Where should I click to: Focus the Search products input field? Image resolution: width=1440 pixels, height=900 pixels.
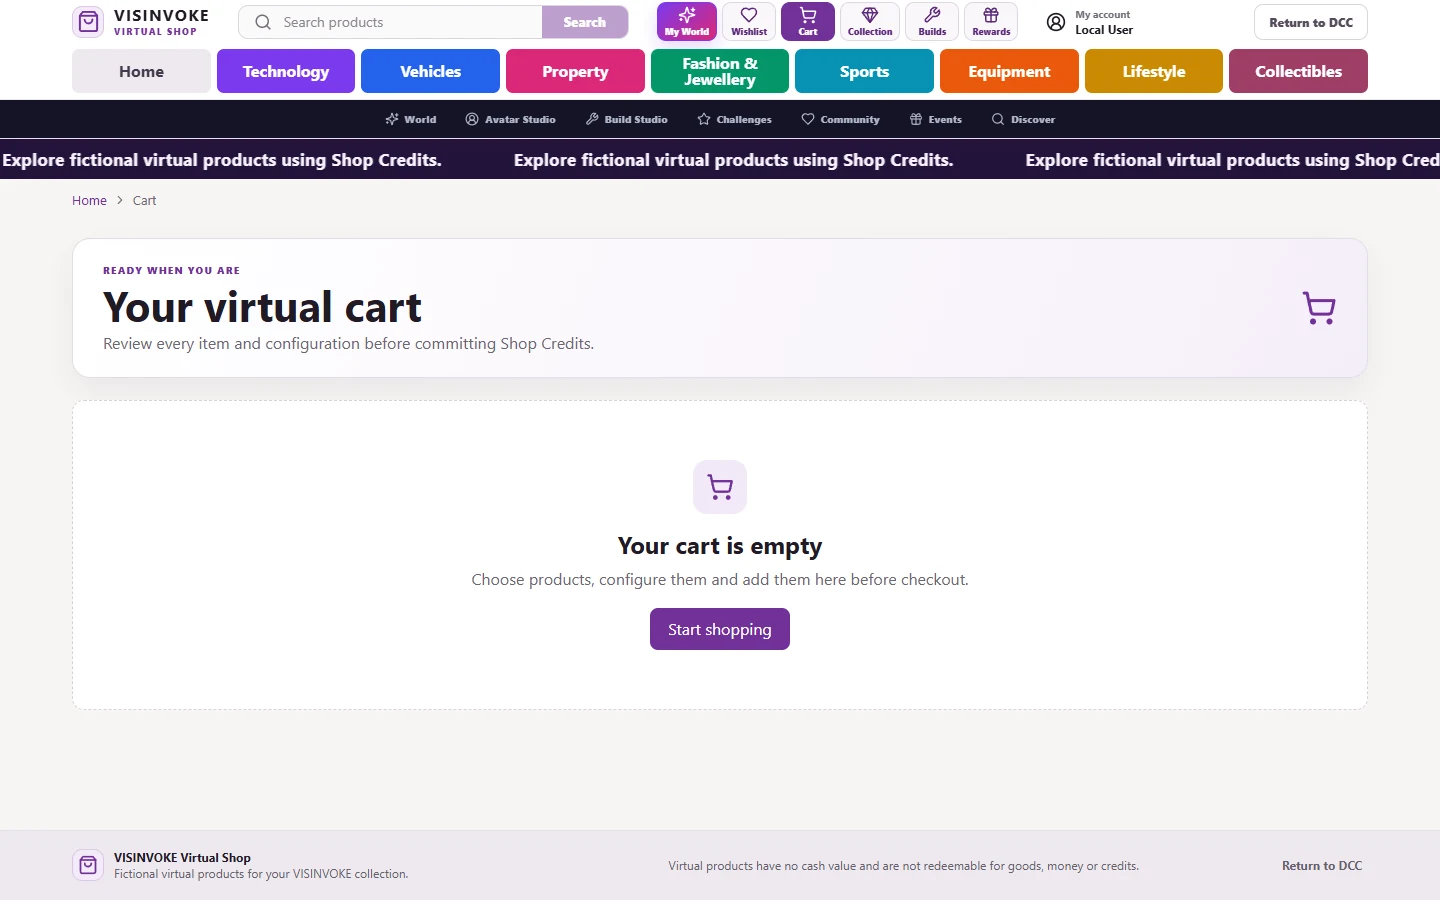pos(410,22)
